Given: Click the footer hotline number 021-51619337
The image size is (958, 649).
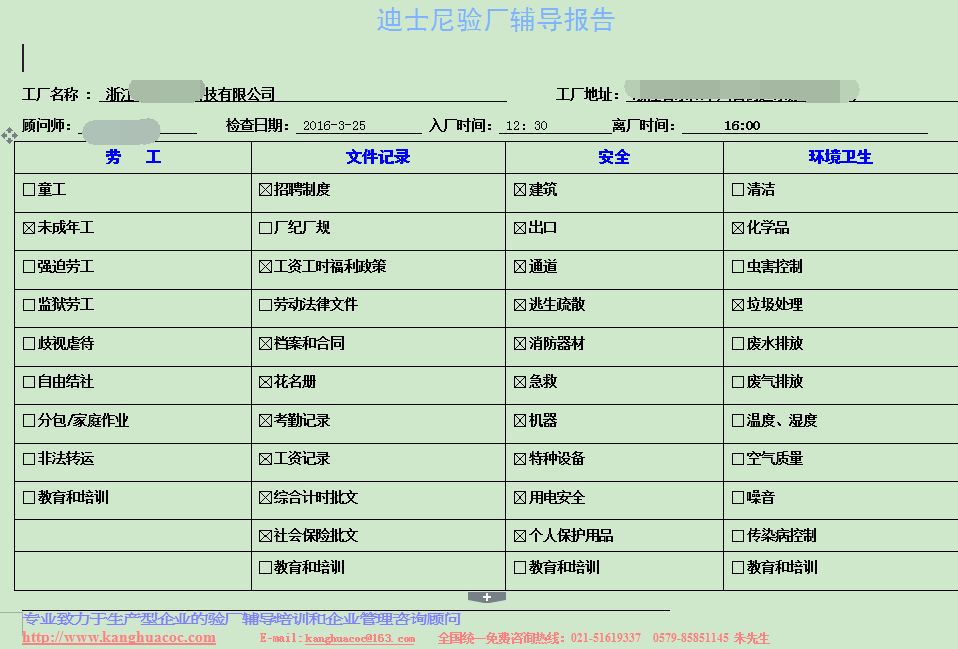Looking at the screenshot, I should click(x=606, y=639).
